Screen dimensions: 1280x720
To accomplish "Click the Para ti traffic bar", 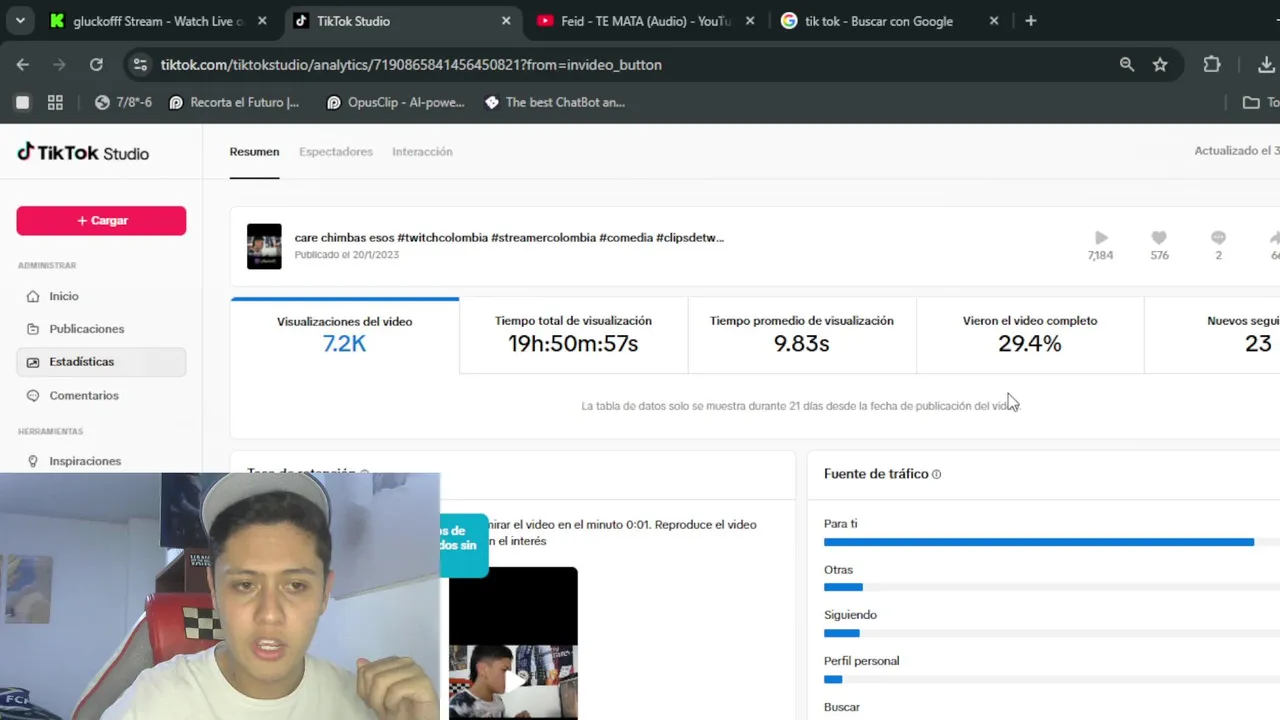I will pyautogui.click(x=1052, y=542).
